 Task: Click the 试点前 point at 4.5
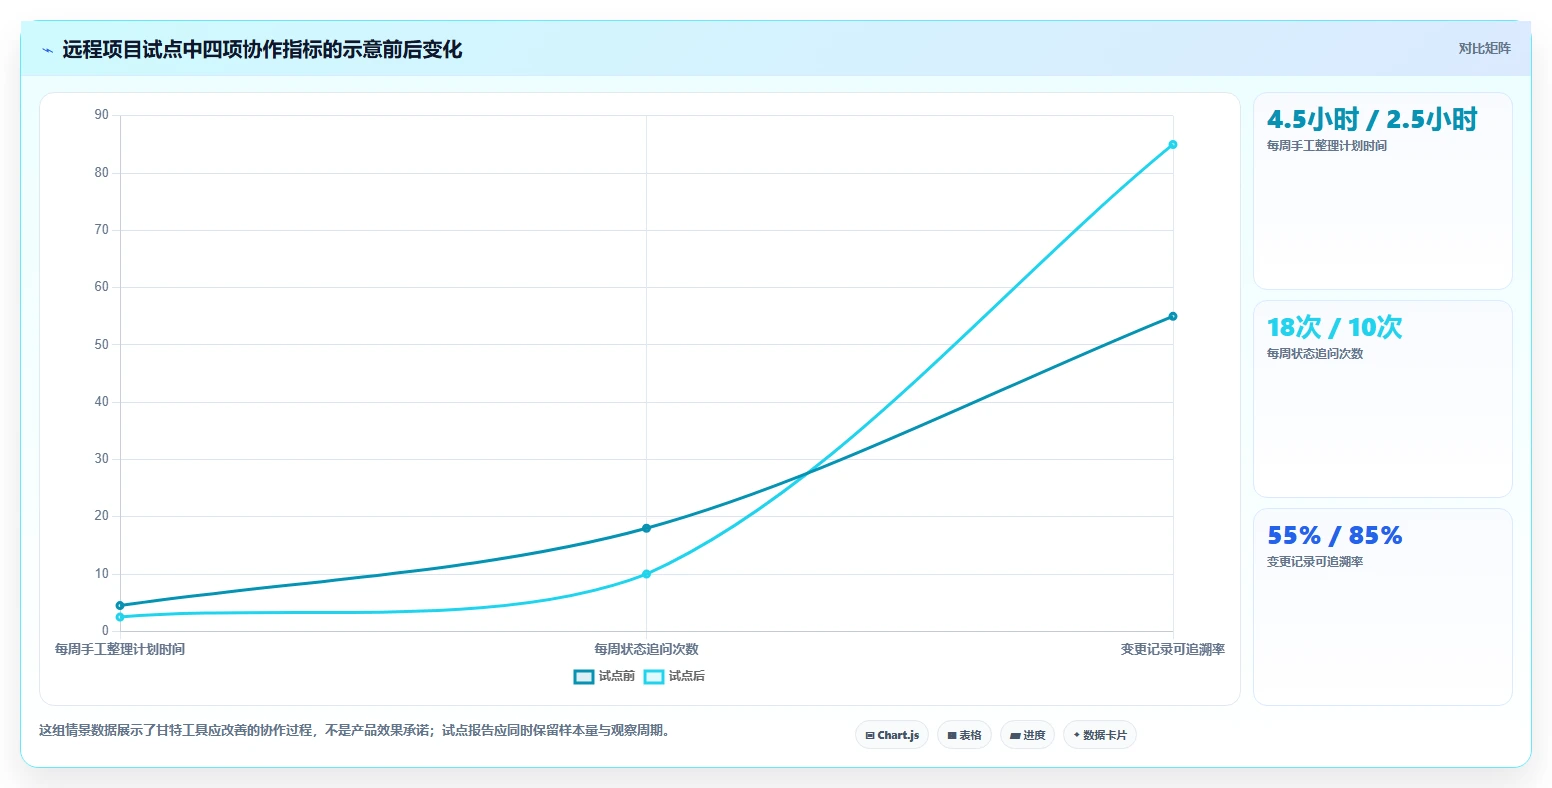pos(120,605)
